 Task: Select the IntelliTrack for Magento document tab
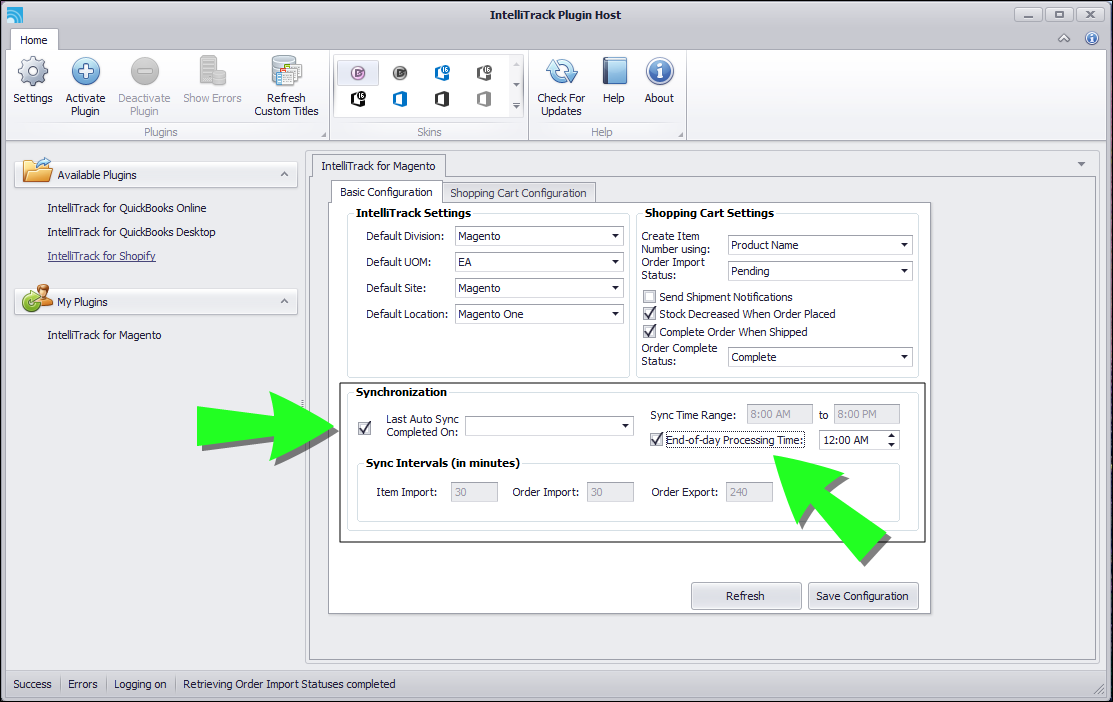tap(378, 166)
